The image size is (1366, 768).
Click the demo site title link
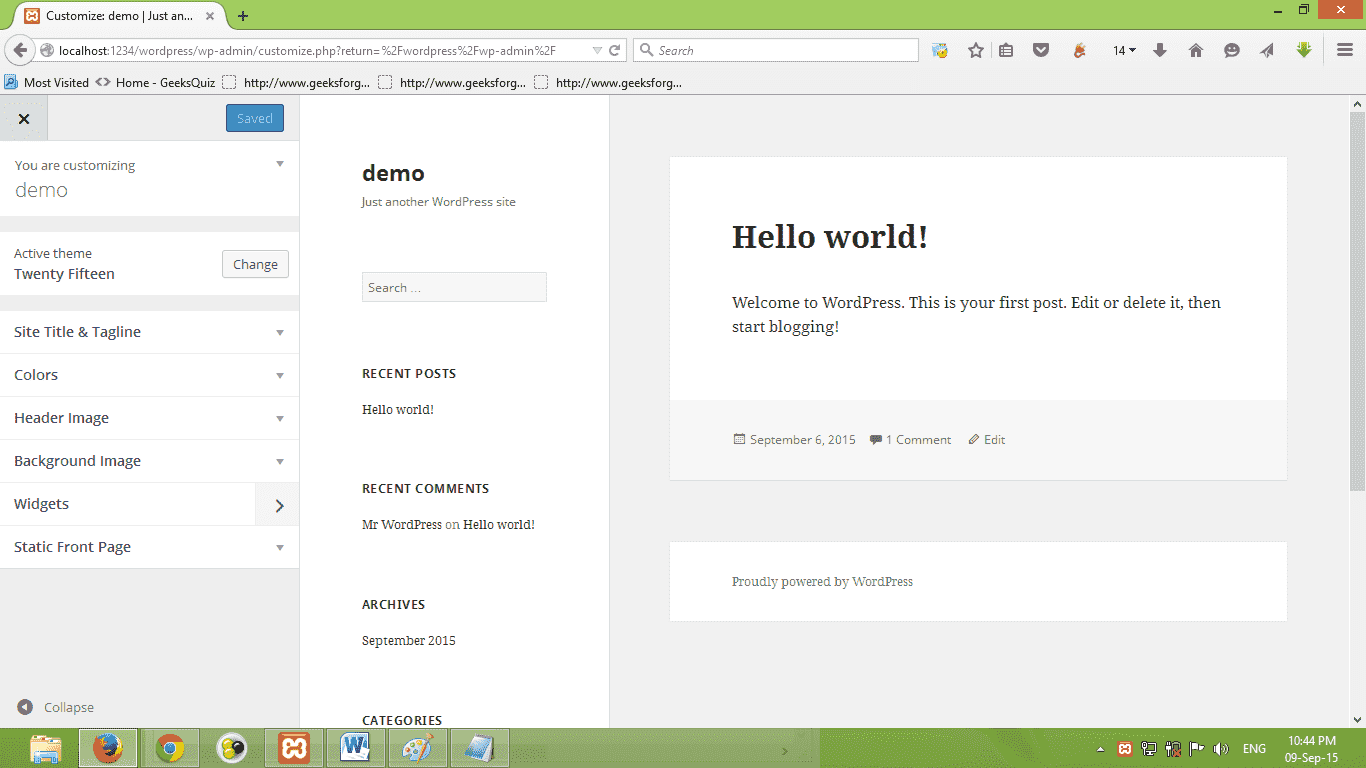pyautogui.click(x=393, y=173)
